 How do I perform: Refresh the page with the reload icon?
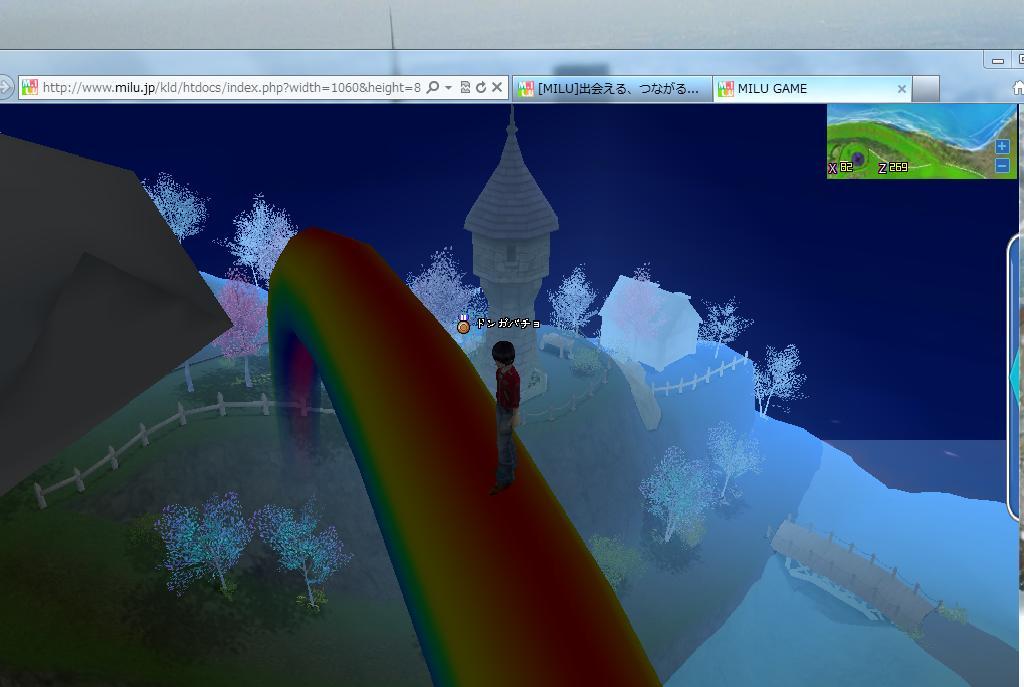(x=481, y=88)
